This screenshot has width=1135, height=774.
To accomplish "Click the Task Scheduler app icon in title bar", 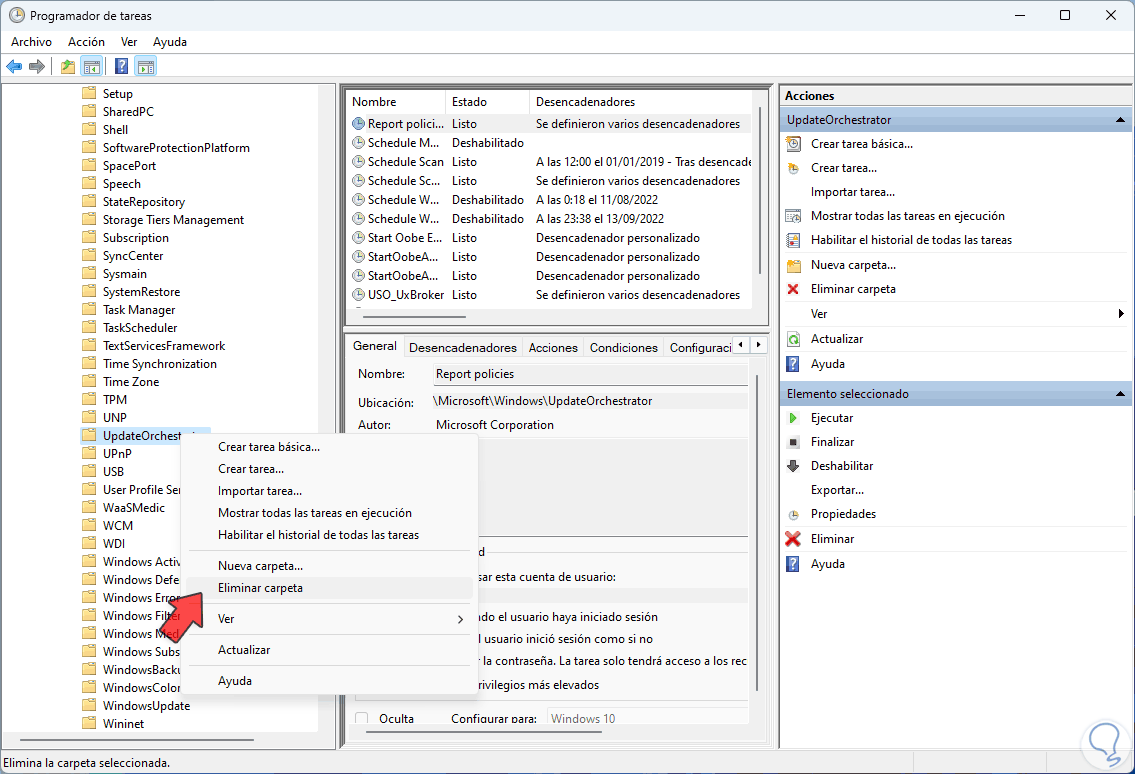I will tap(16, 15).
